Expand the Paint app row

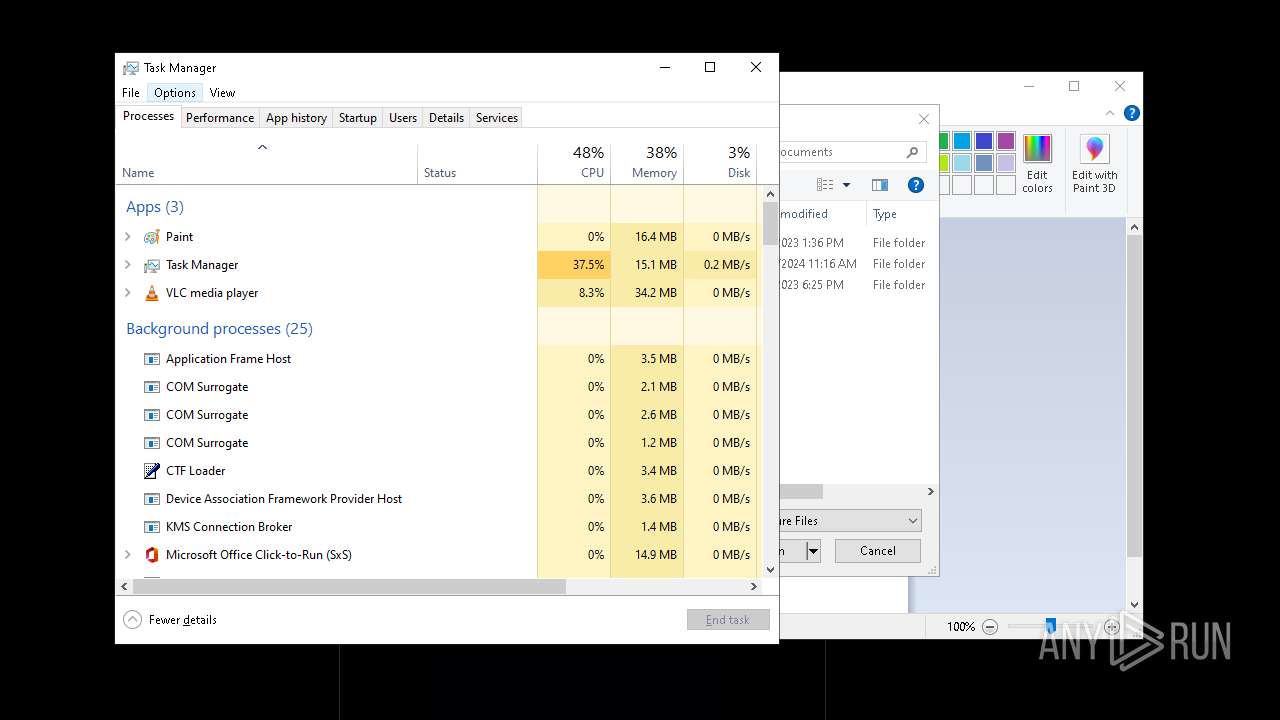[127, 237]
